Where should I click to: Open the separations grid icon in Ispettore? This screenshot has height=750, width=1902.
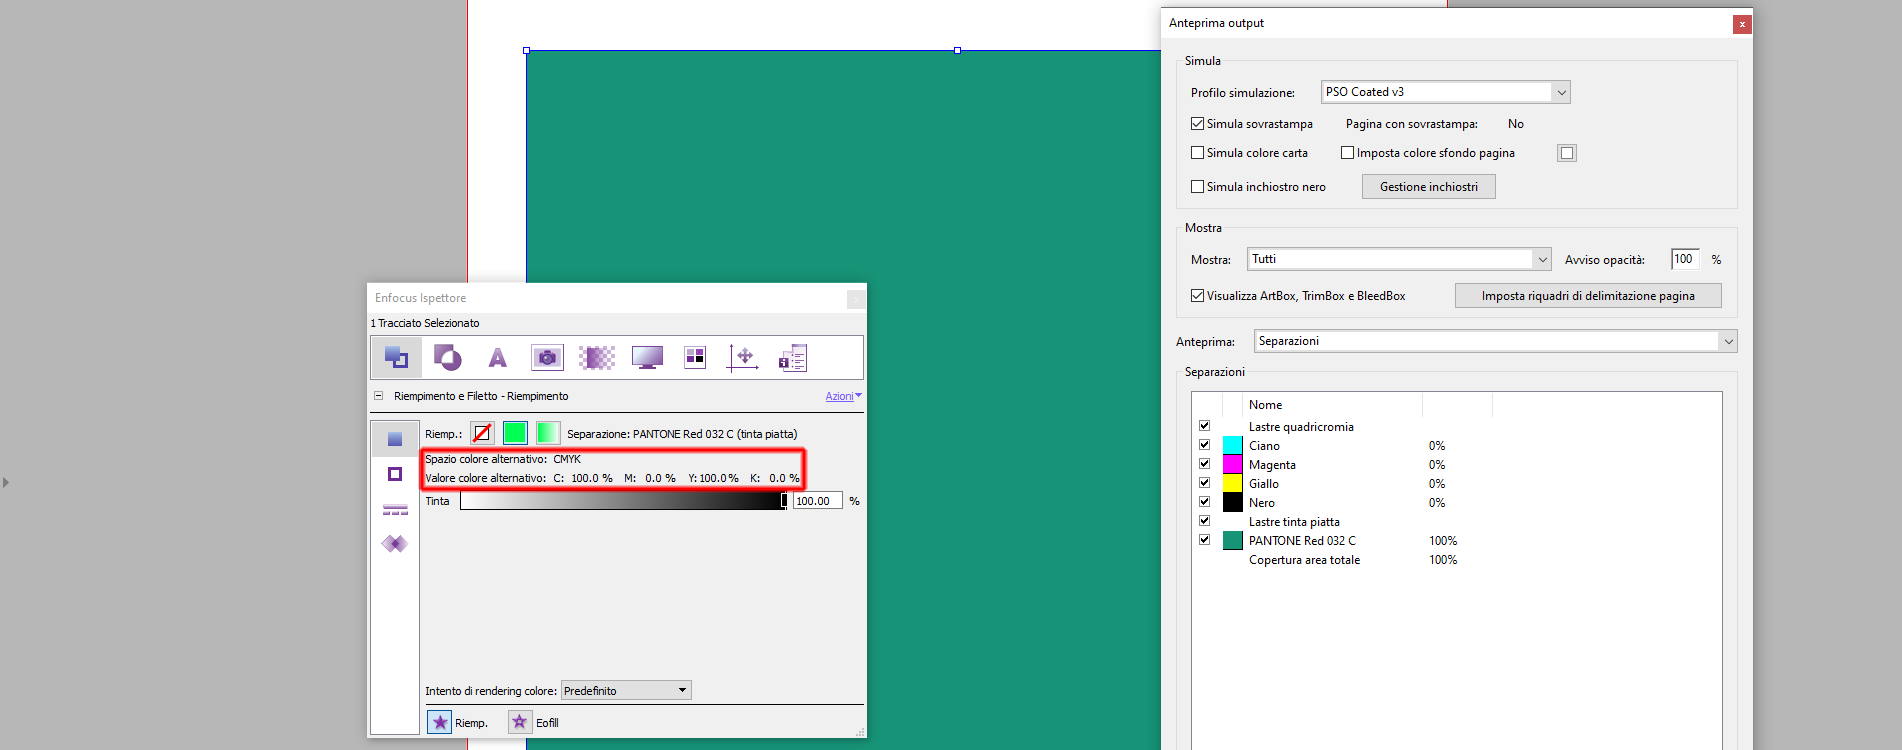pyautogui.click(x=695, y=357)
